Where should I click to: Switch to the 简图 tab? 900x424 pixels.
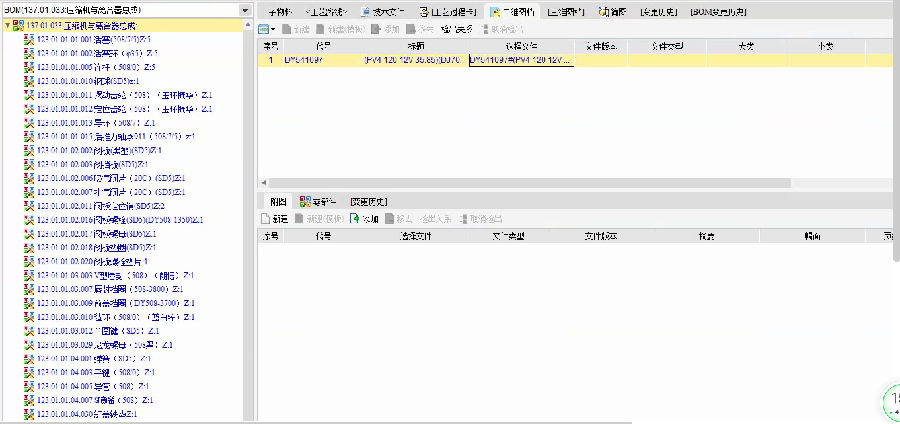[x=612, y=11]
